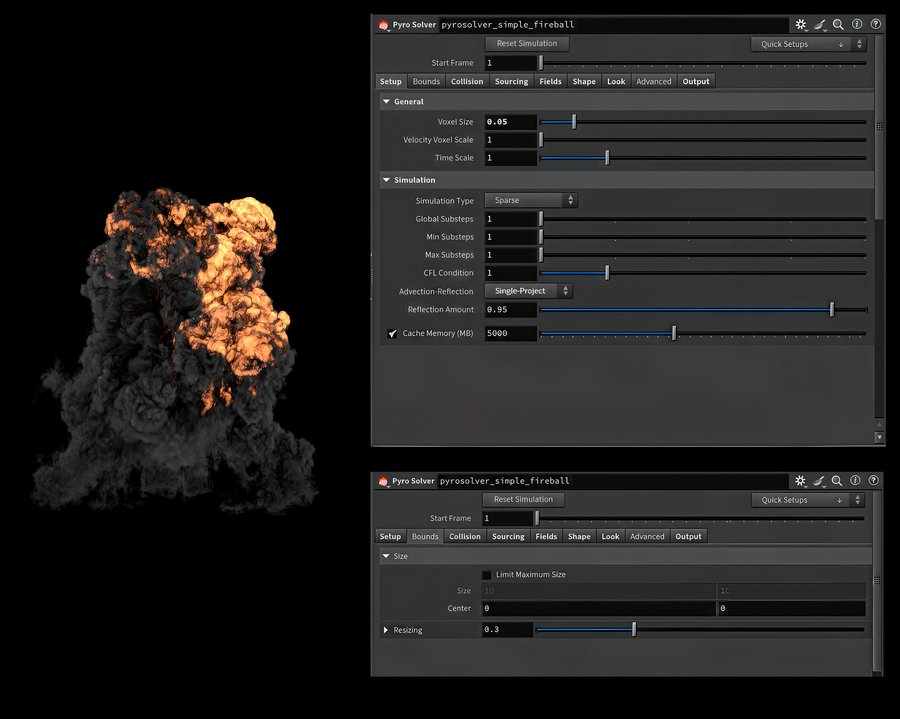Viewport: 900px width, 719px height.
Task: Click the help question mark in the bottom panel
Action: tap(875, 481)
